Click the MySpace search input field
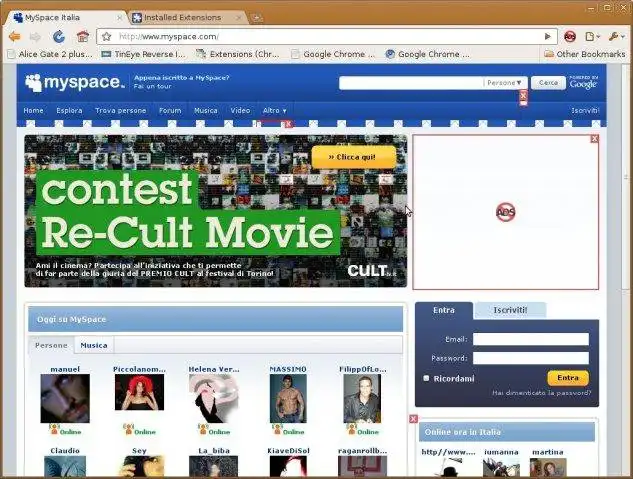The image size is (633, 479). (411, 83)
